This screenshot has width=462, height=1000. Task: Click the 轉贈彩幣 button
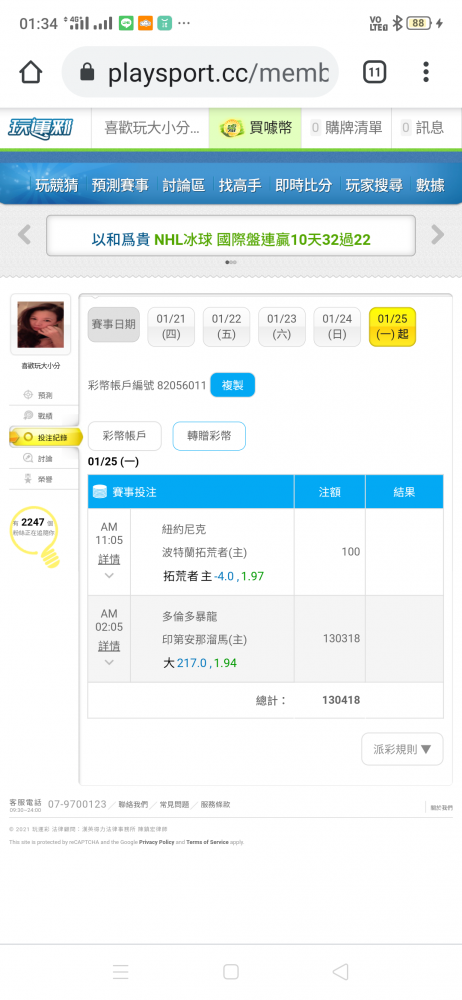point(209,436)
